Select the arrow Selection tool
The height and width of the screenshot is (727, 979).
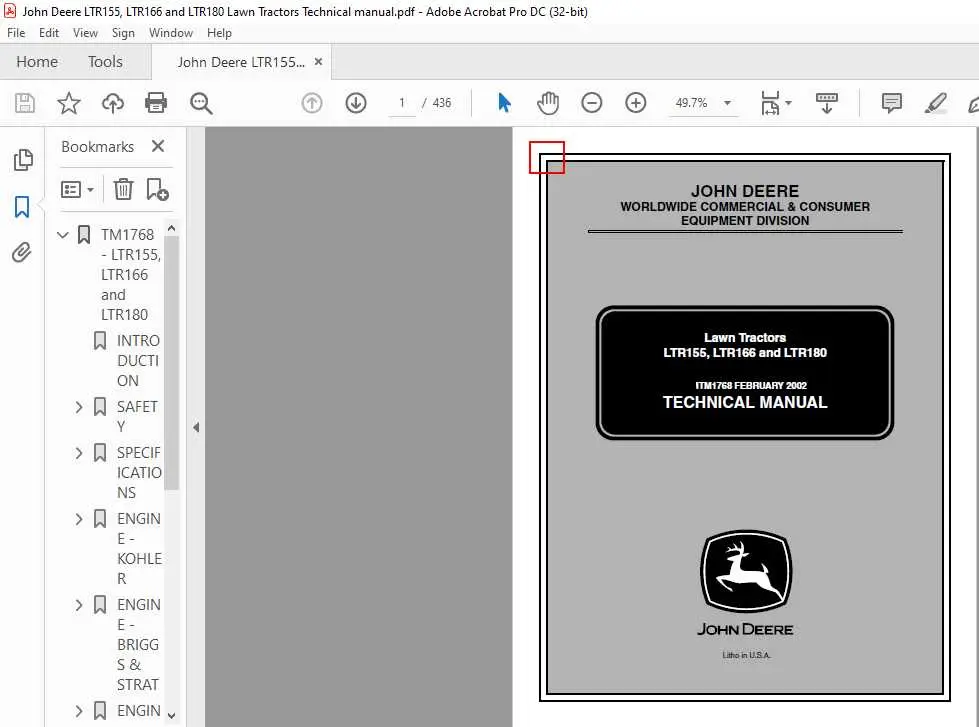tap(504, 102)
